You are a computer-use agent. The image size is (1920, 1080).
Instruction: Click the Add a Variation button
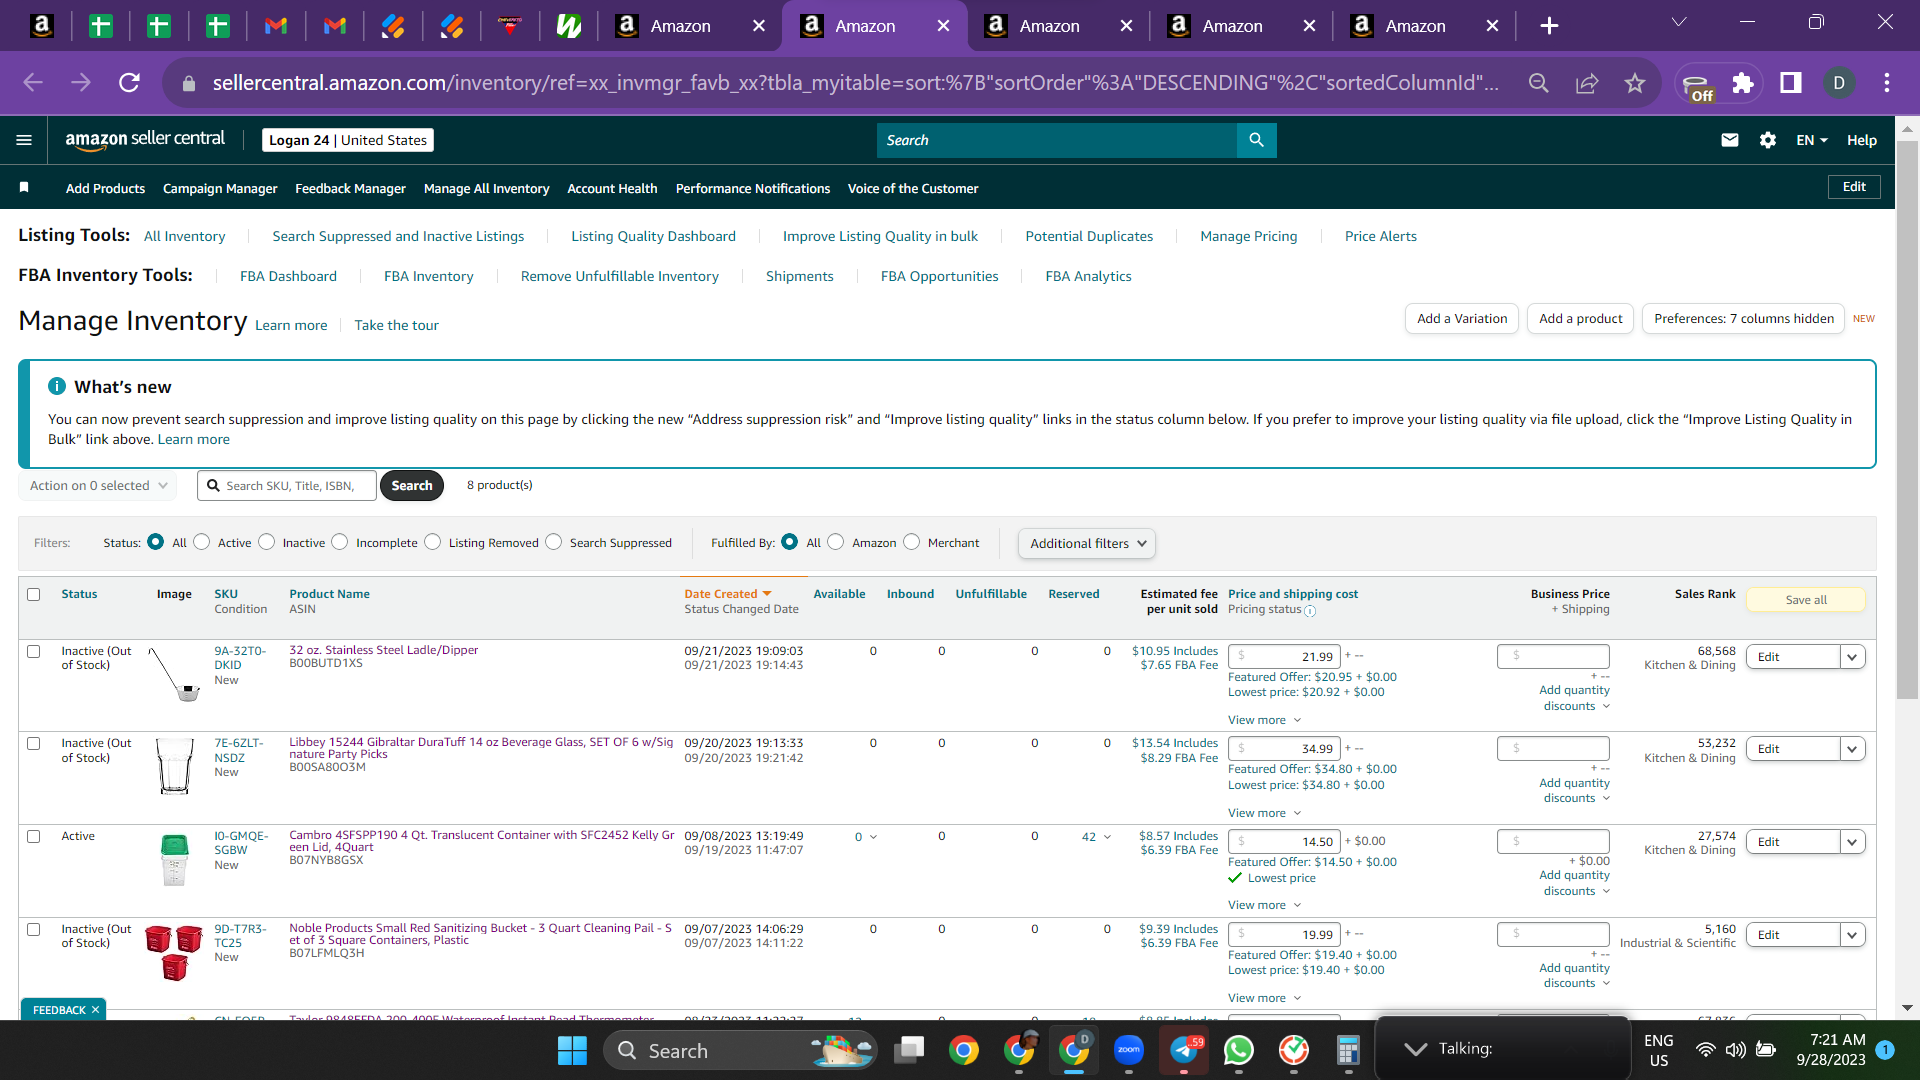pos(1462,319)
